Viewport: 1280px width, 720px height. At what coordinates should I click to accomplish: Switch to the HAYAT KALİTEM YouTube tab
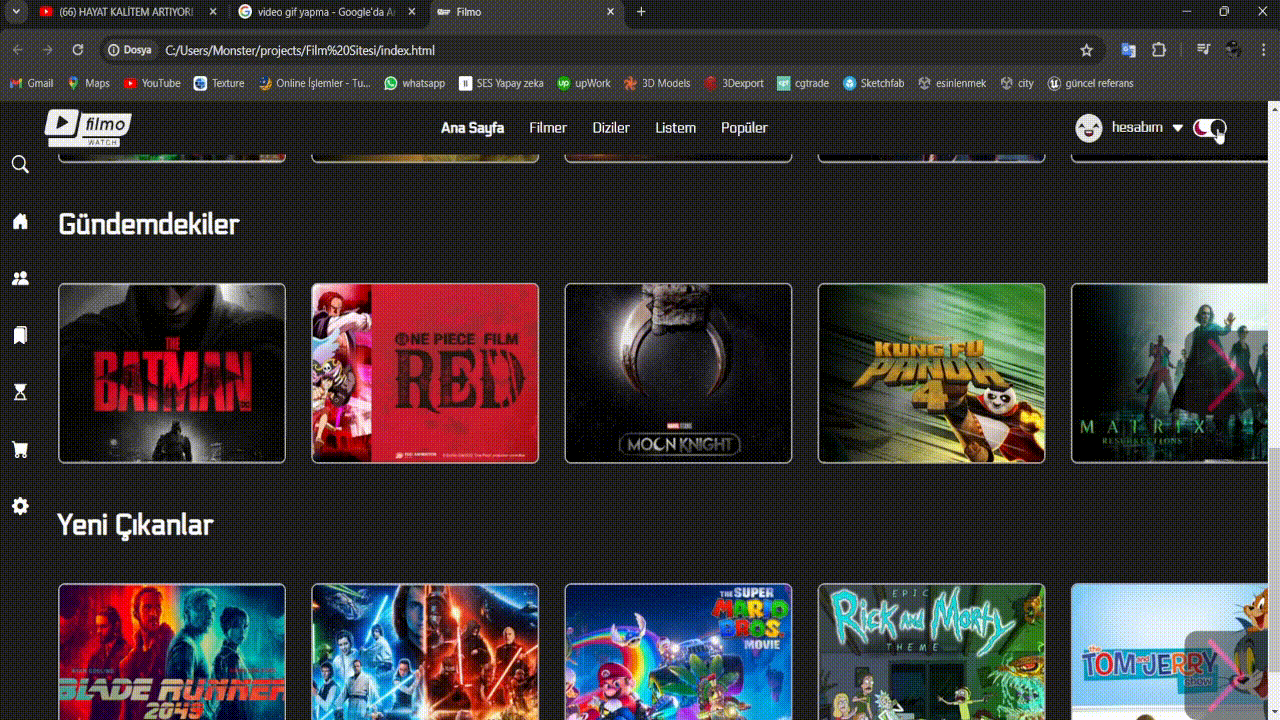click(x=127, y=12)
